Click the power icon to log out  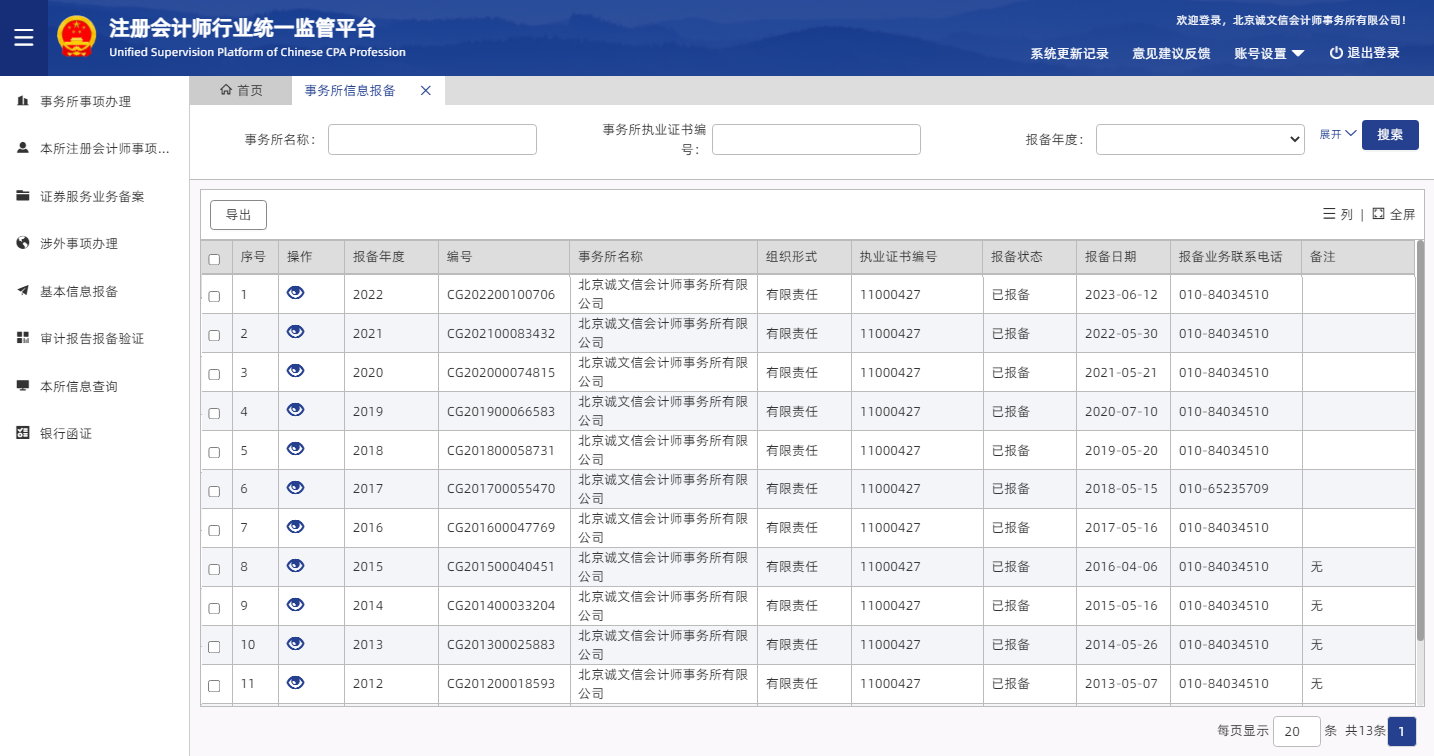1336,53
